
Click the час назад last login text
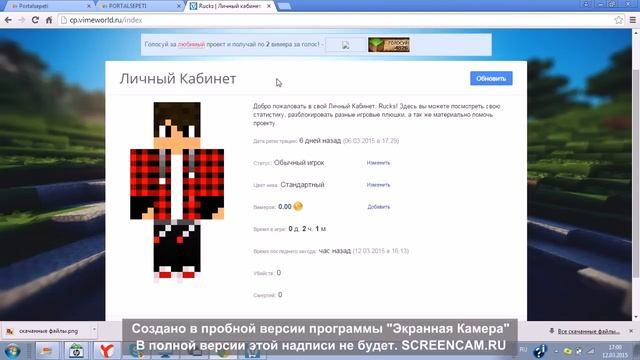pyautogui.click(x=335, y=251)
